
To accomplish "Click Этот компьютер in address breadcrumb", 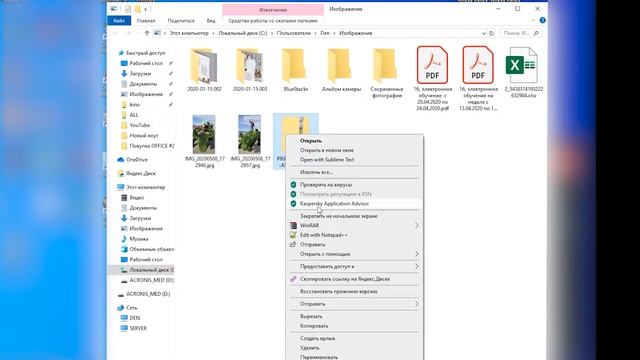I will (189, 33).
